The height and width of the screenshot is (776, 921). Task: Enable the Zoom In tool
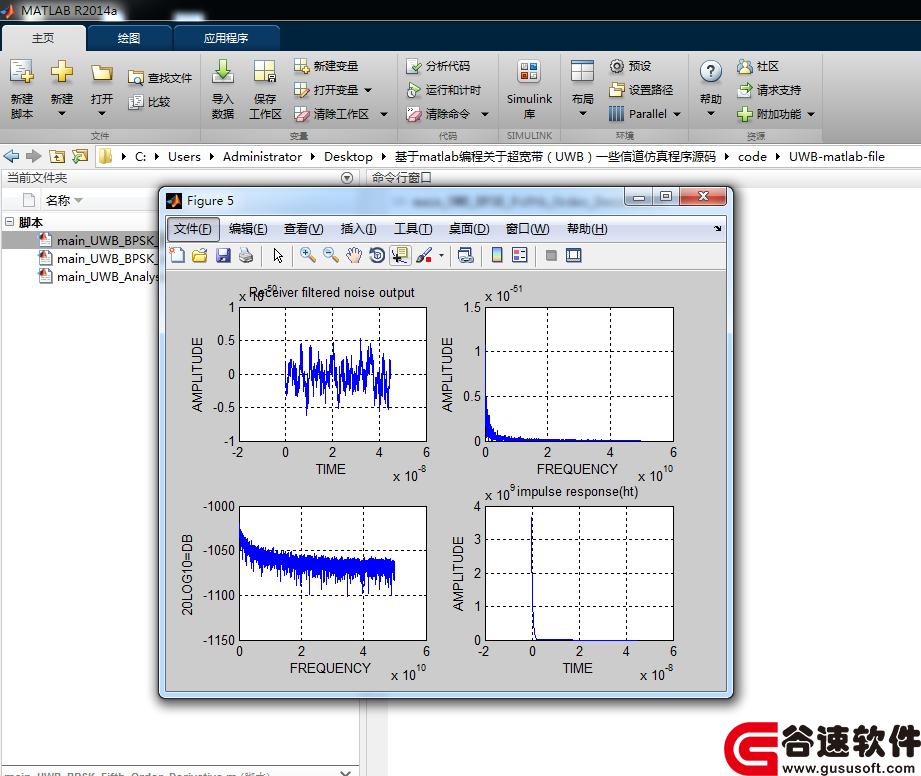pos(307,256)
